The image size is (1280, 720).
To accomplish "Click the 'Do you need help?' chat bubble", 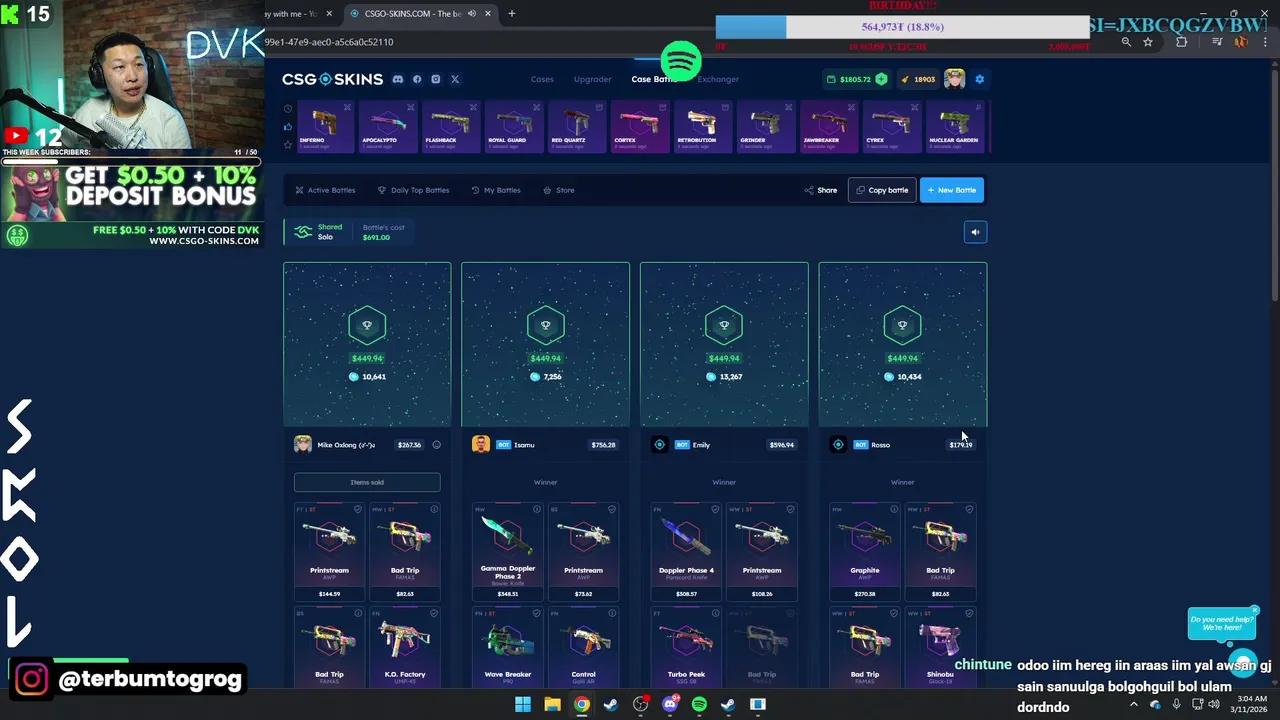I will [x=1221, y=624].
